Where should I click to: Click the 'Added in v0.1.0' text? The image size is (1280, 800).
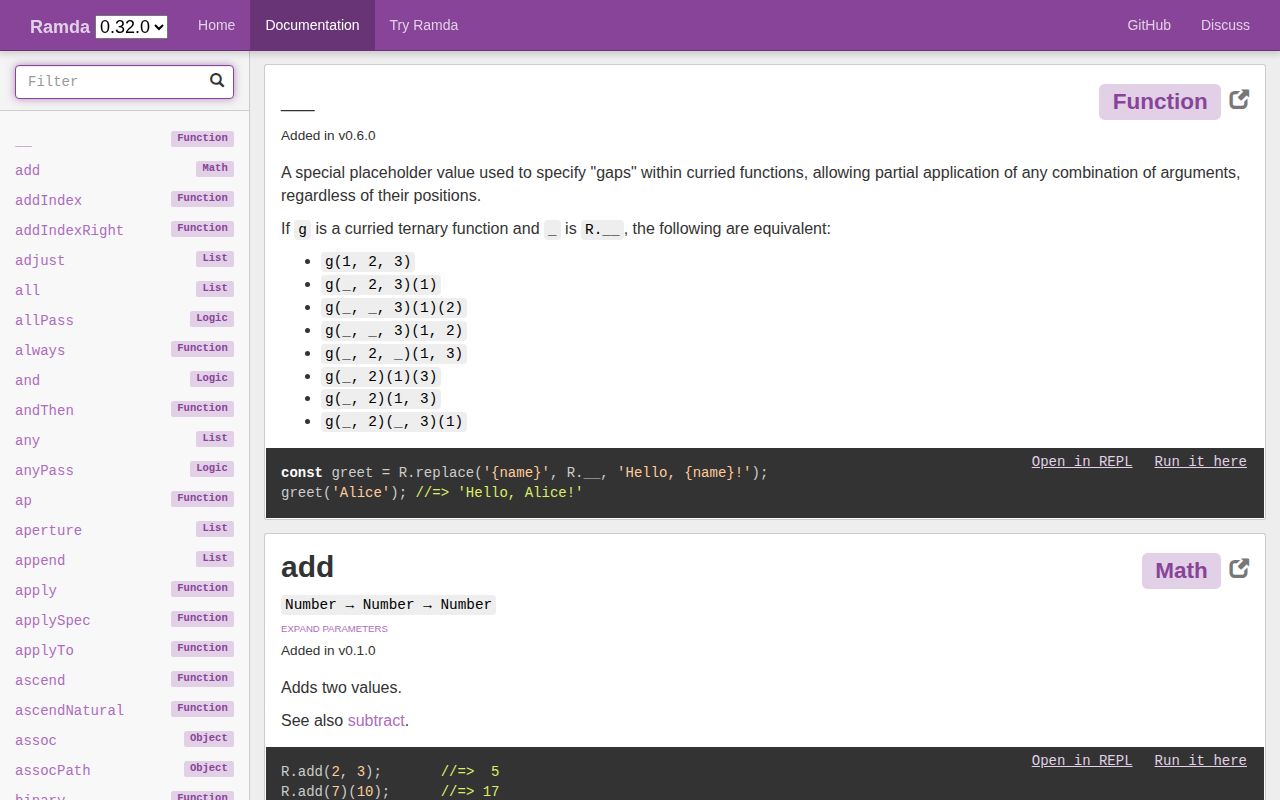click(328, 651)
